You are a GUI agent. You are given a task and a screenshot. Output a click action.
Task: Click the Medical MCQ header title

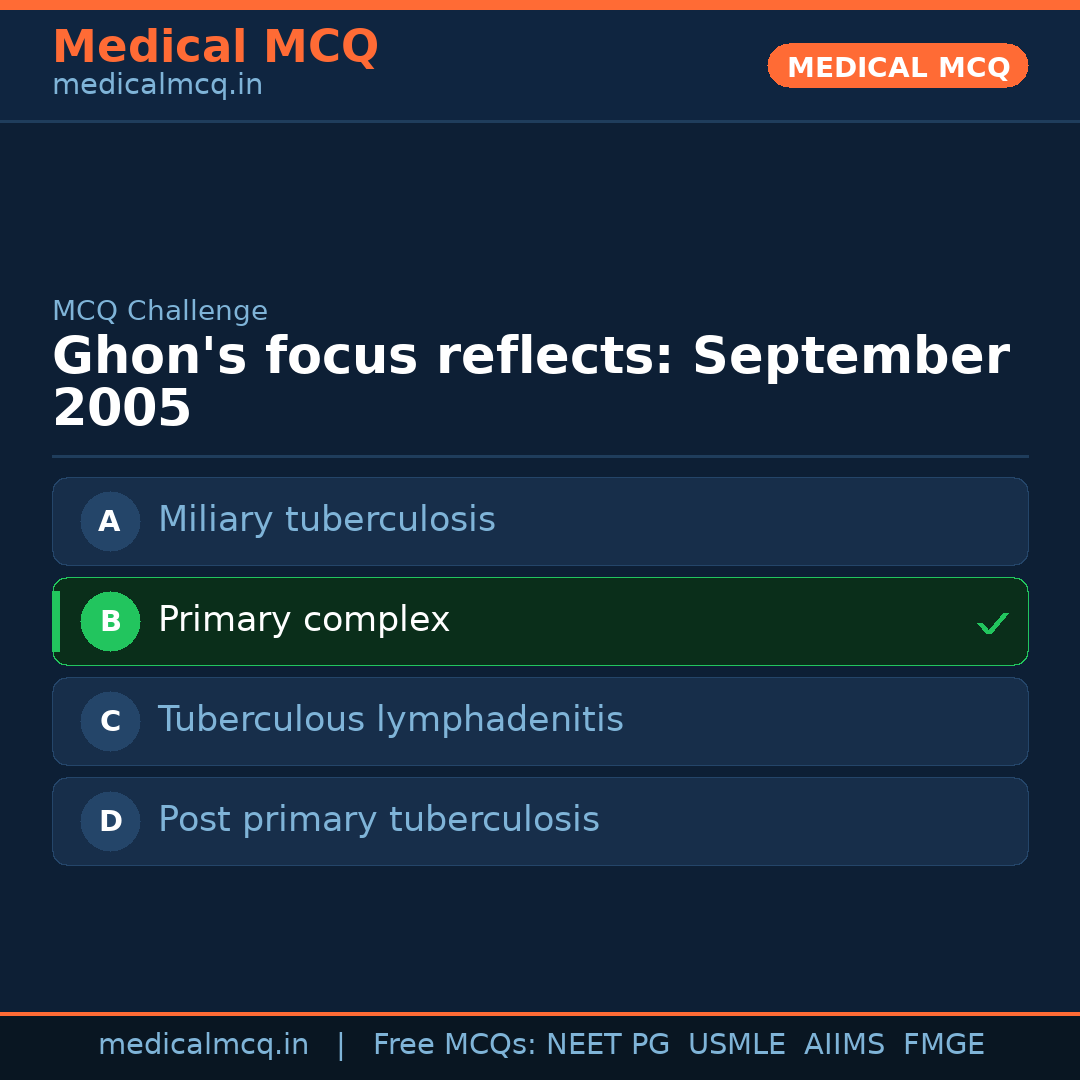click(215, 47)
